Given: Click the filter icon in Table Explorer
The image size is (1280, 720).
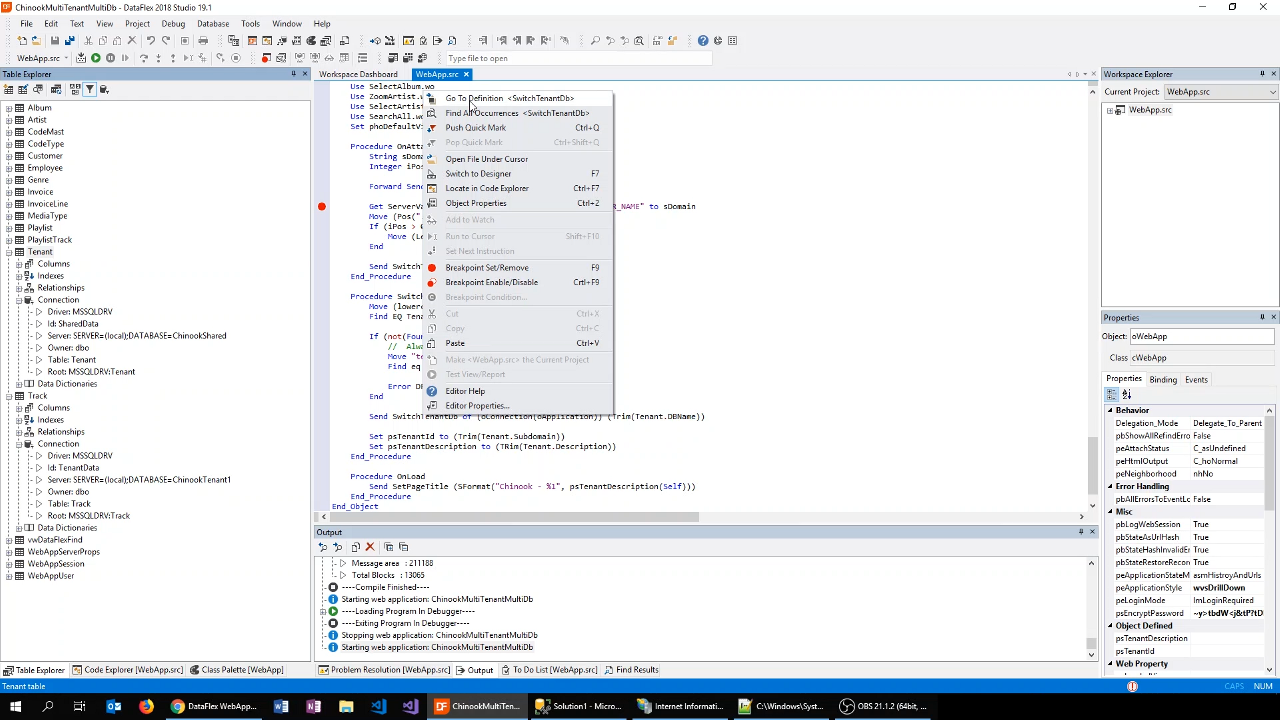Looking at the screenshot, I should click(89, 90).
